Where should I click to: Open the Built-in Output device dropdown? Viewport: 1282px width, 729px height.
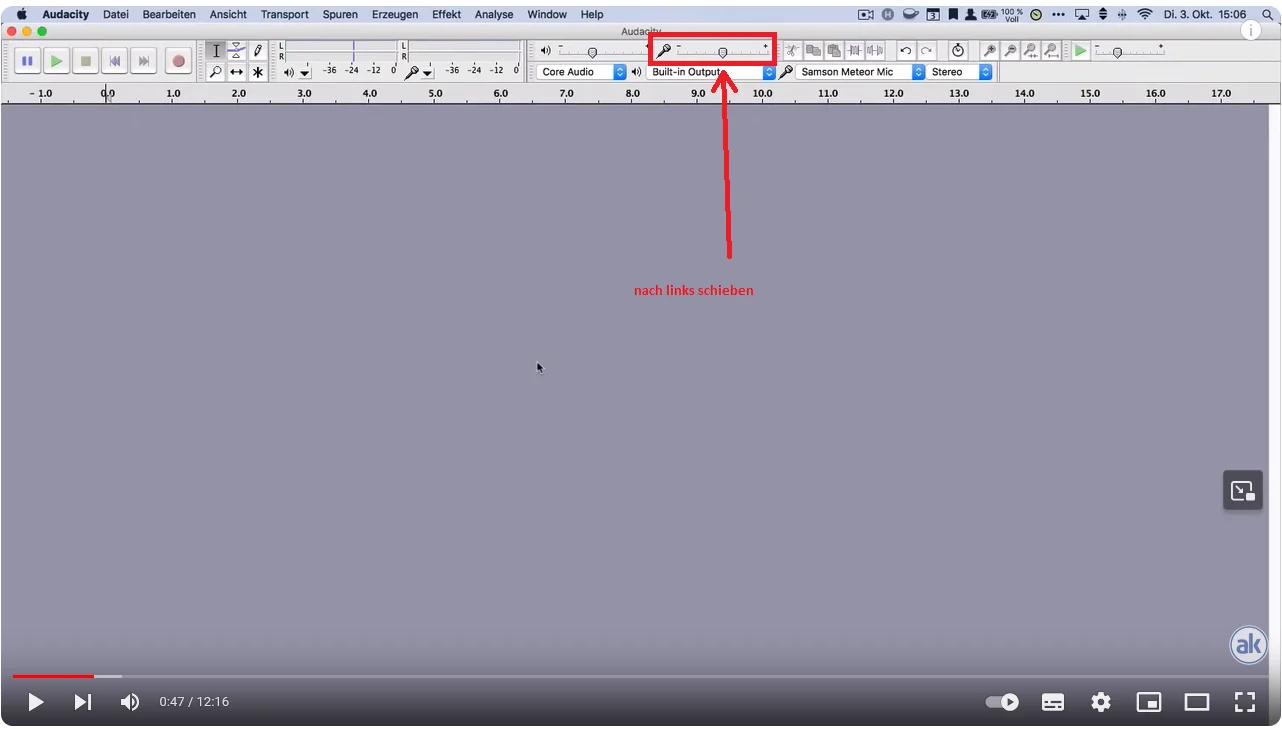[711, 72]
